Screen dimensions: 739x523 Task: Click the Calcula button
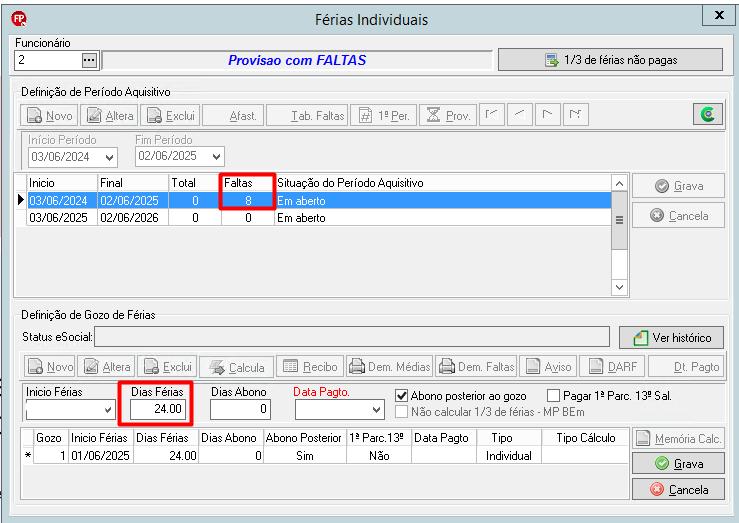pyautogui.click(x=237, y=367)
